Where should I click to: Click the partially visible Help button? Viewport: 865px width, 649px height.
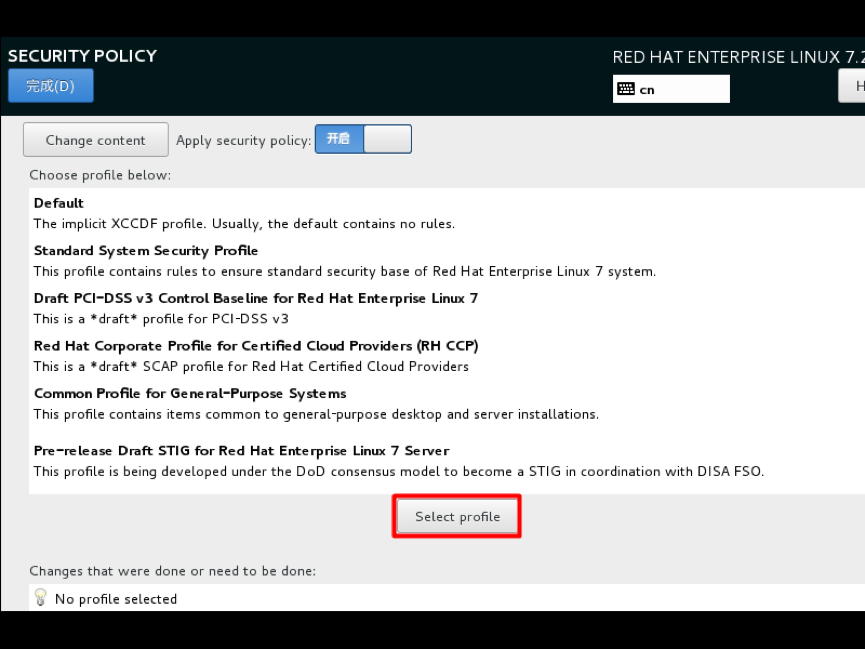coord(852,86)
